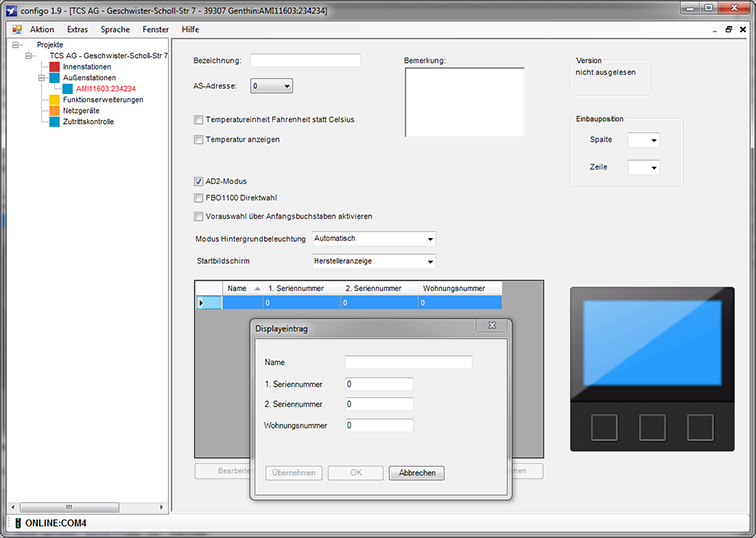
Task: Uncheck the AD2-Modus checkbox
Action: (x=198, y=181)
